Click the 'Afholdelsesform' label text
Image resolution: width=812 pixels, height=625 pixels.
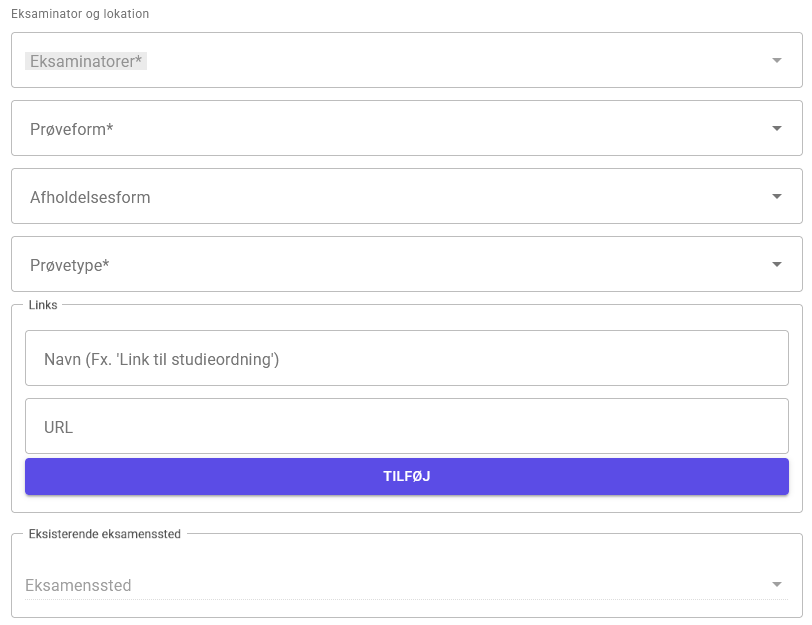coord(90,197)
